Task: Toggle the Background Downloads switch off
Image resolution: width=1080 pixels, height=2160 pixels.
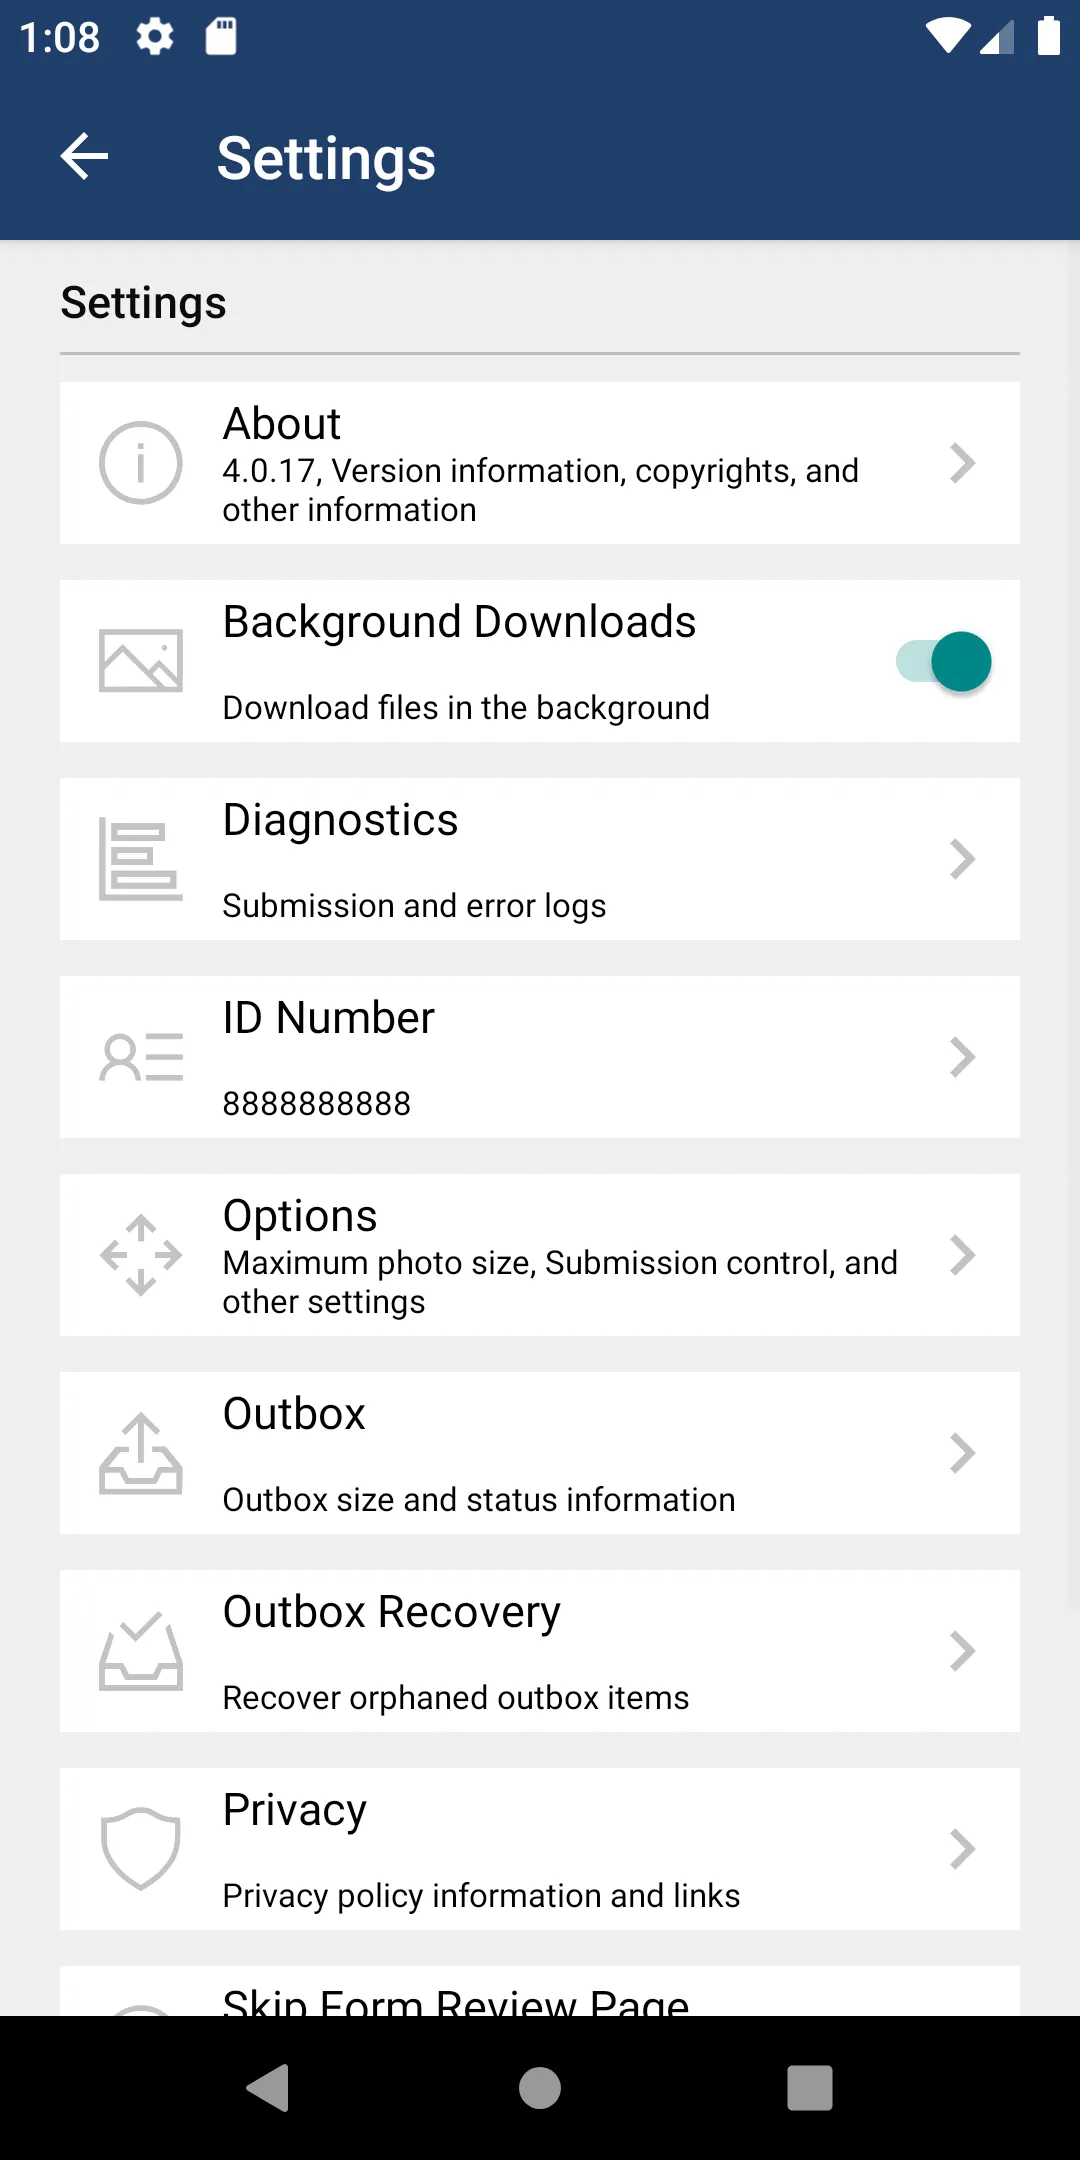Action: tap(943, 661)
